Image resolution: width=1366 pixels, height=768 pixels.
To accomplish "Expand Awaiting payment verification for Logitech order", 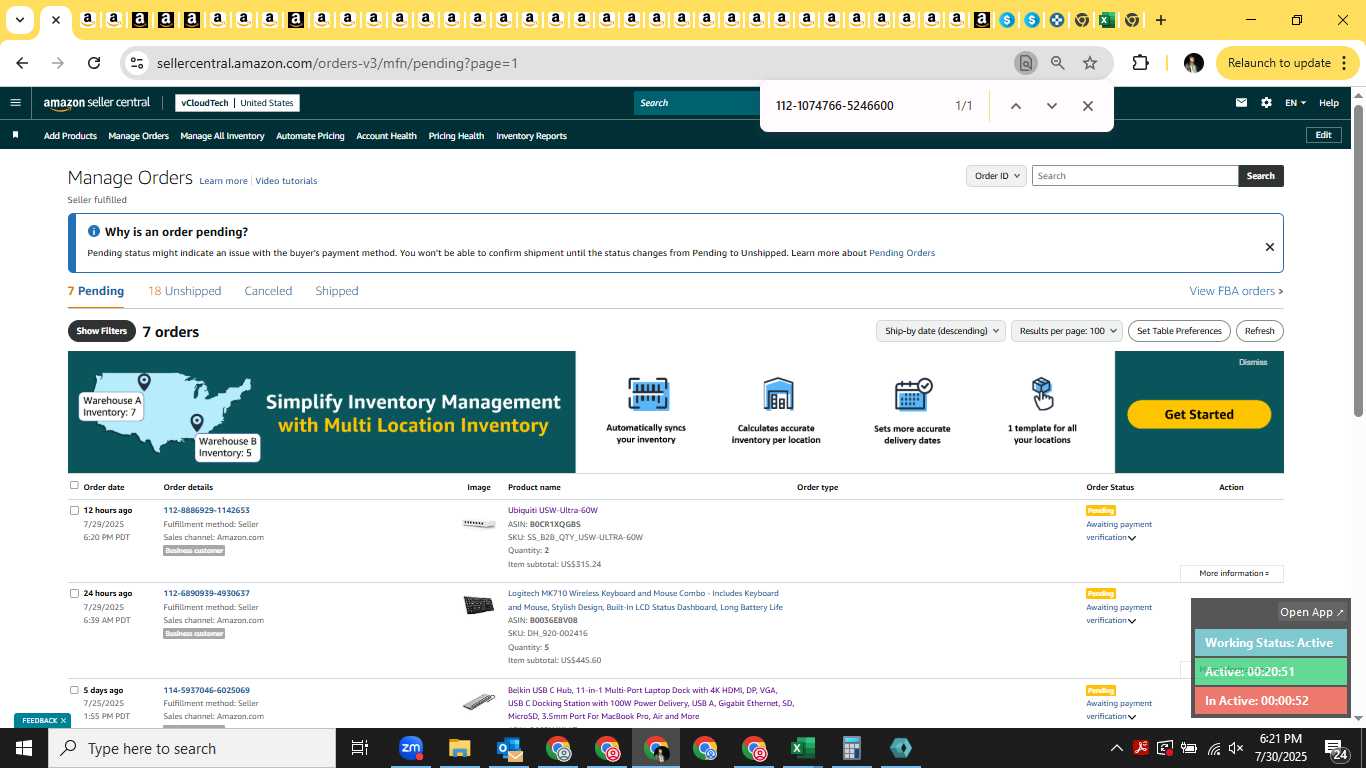I will click(1132, 621).
